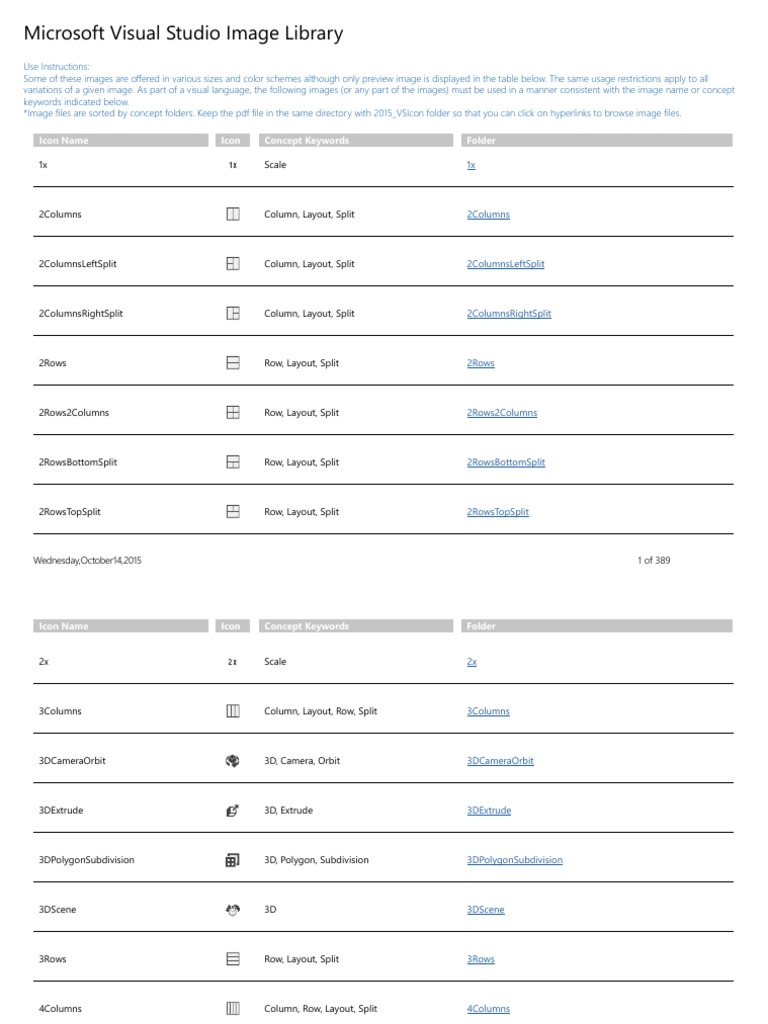This screenshot has height=1024, width=768.
Task: Click the 2Columns layout icon
Action: click(x=232, y=214)
